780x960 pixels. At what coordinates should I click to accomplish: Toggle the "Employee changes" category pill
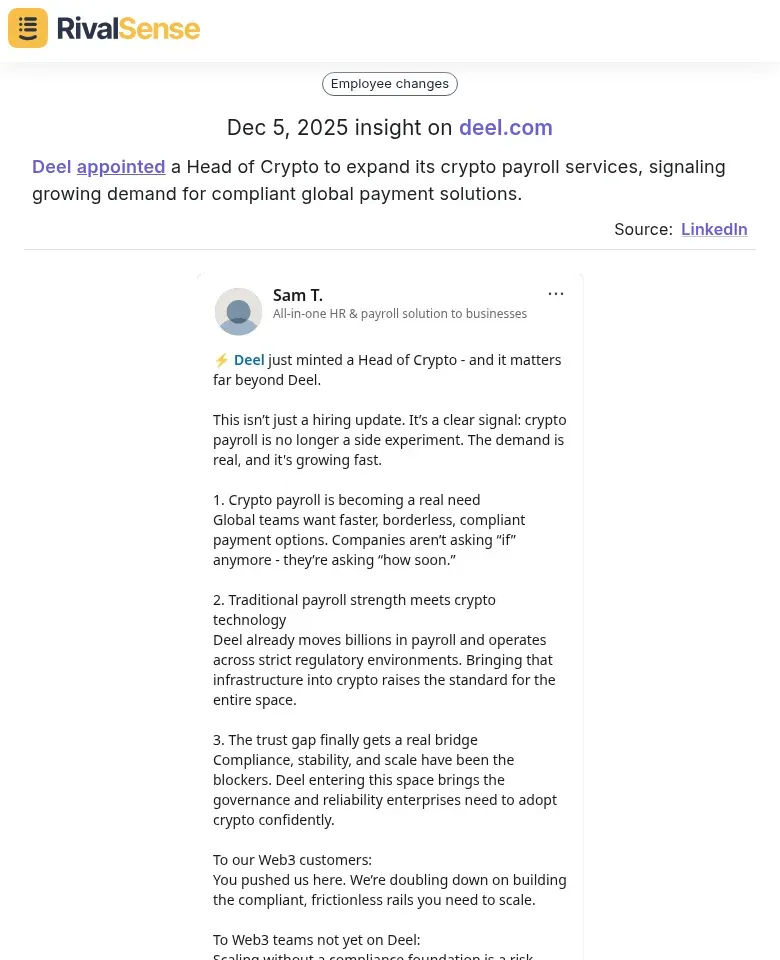click(x=389, y=83)
